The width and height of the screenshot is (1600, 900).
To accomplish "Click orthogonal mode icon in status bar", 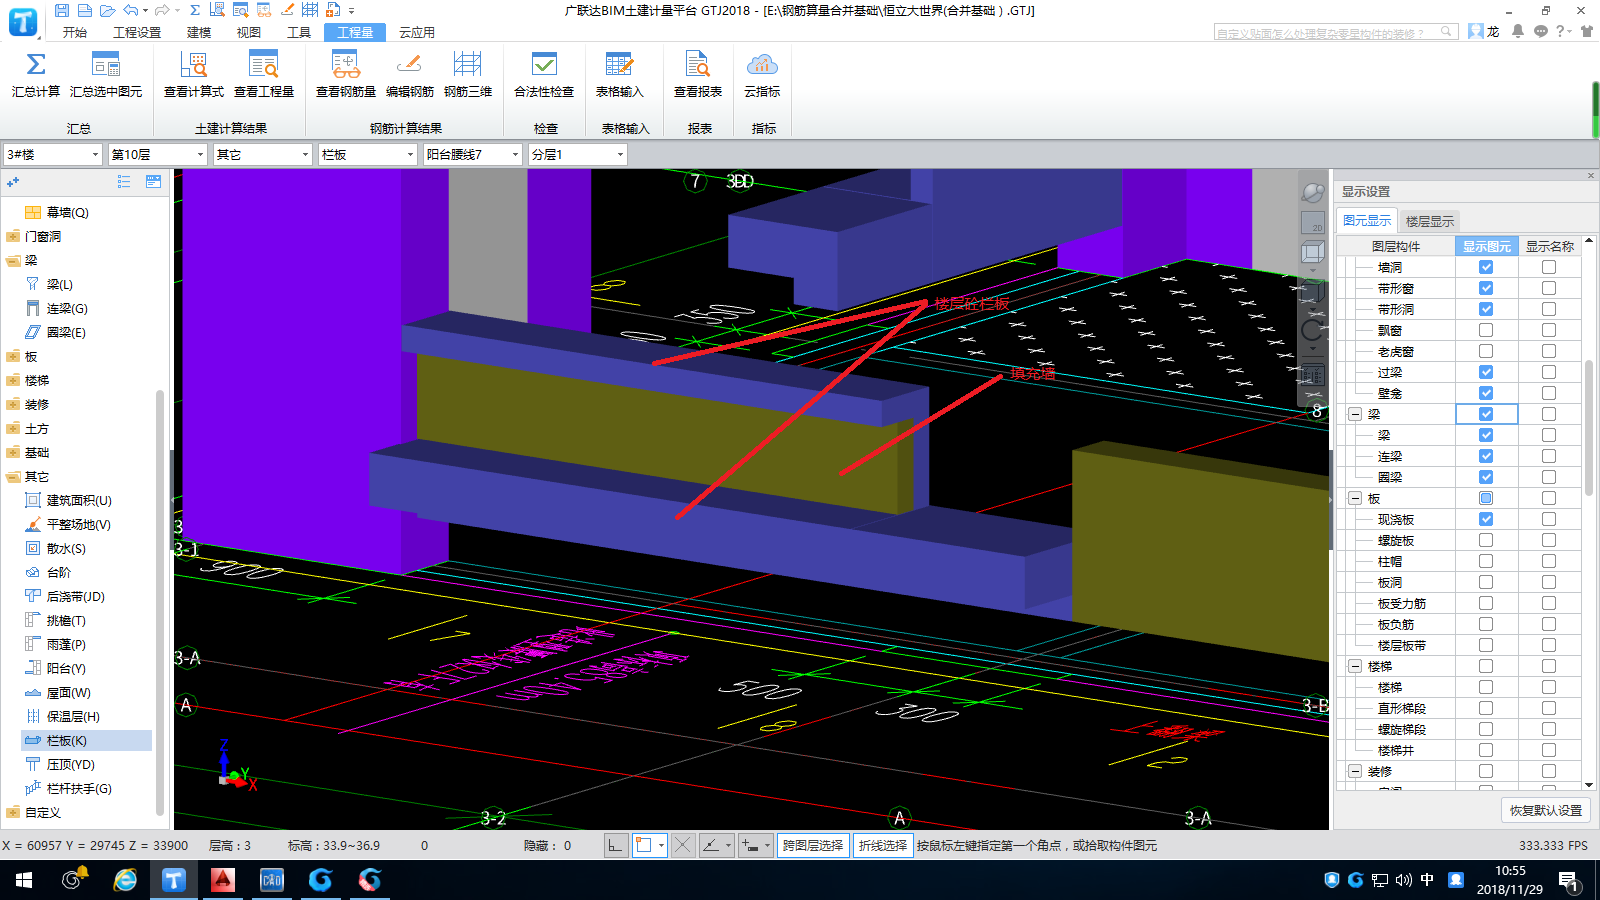I will [615, 845].
